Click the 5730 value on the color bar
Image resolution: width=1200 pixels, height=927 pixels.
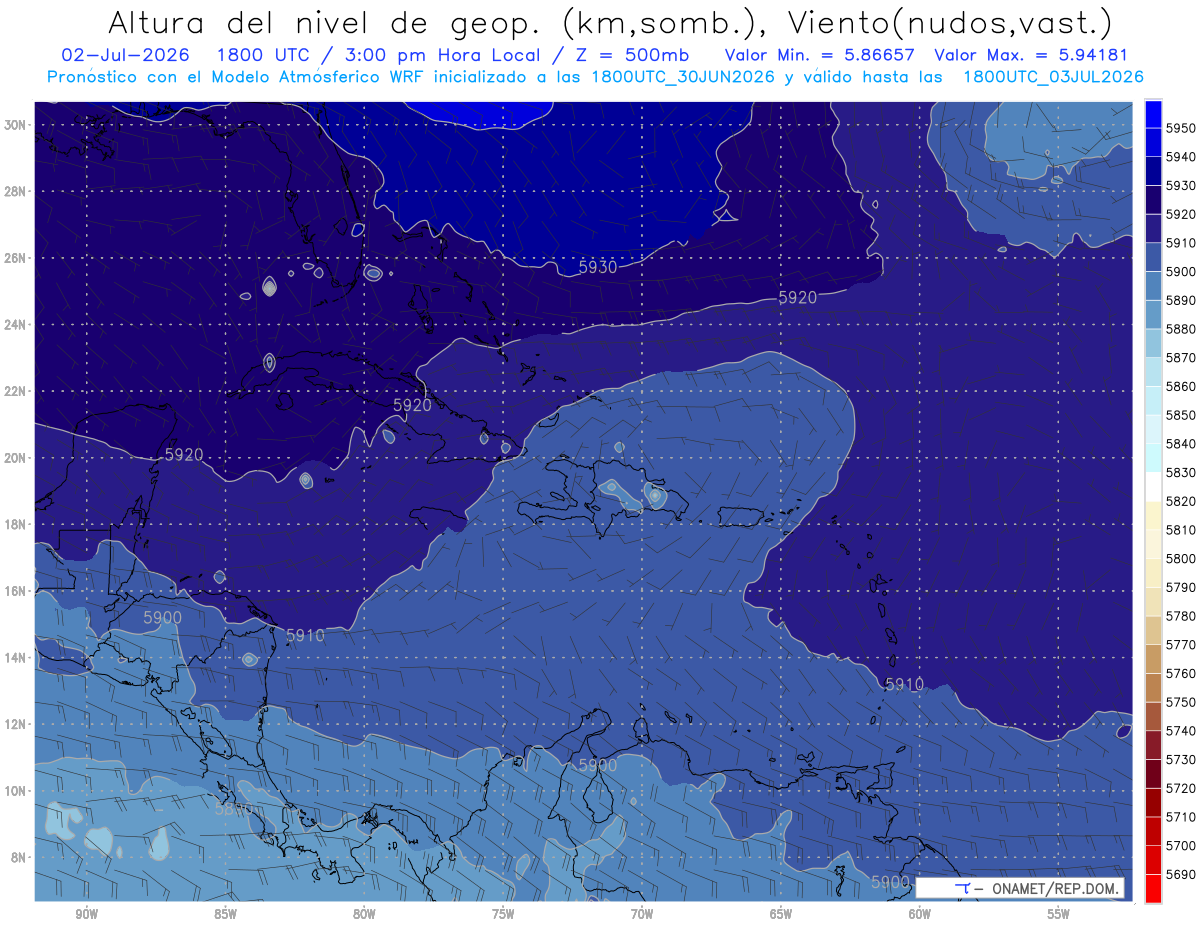point(1181,759)
